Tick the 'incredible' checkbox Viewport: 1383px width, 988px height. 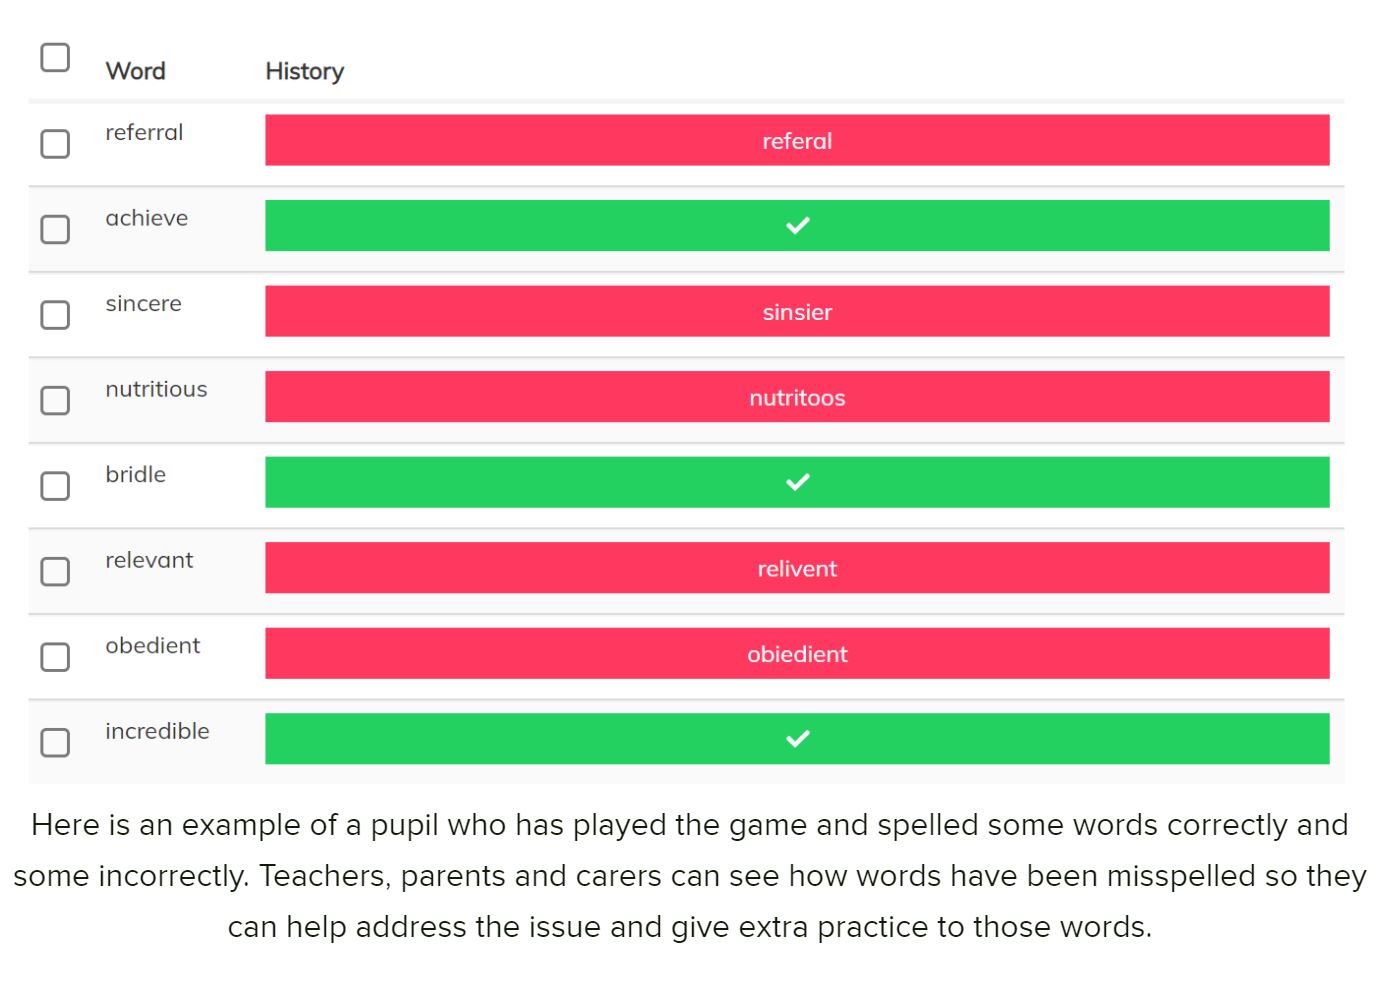(x=55, y=742)
